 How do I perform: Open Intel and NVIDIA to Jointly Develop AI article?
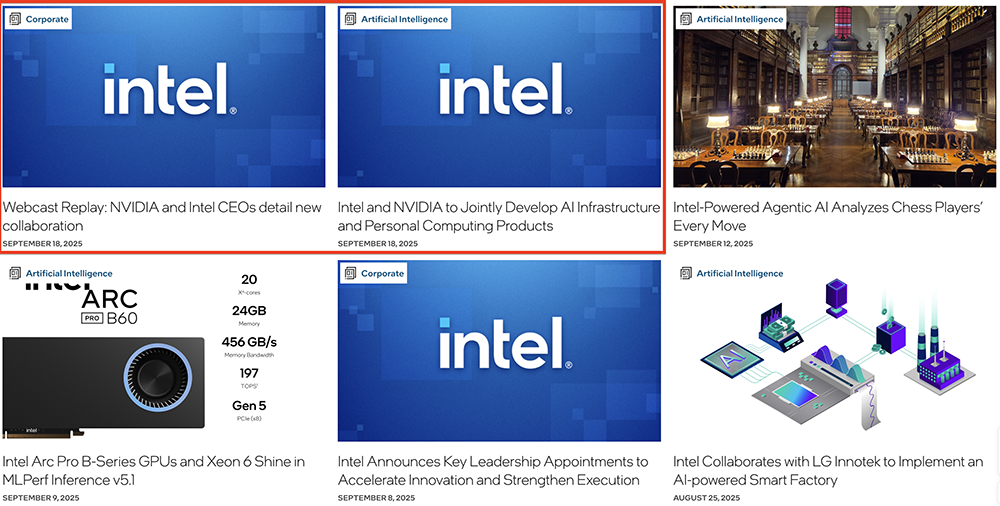pos(498,216)
